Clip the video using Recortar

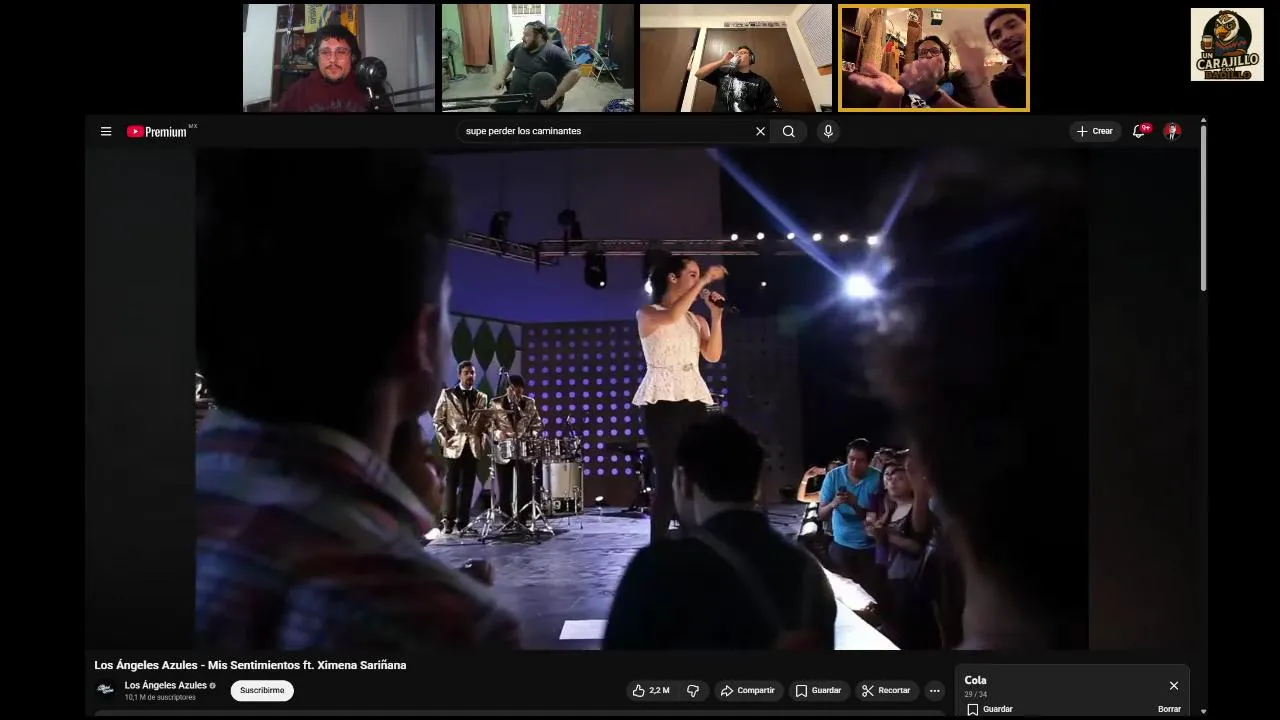(886, 690)
